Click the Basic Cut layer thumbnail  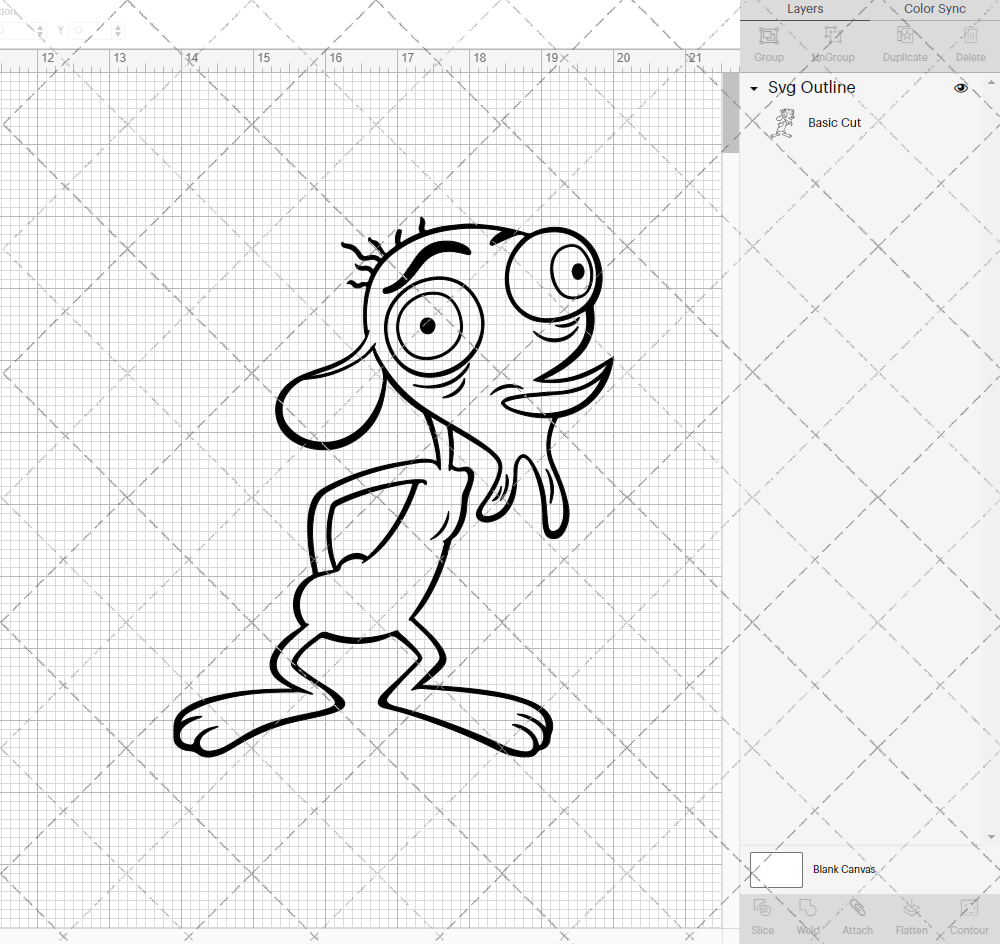[784, 122]
